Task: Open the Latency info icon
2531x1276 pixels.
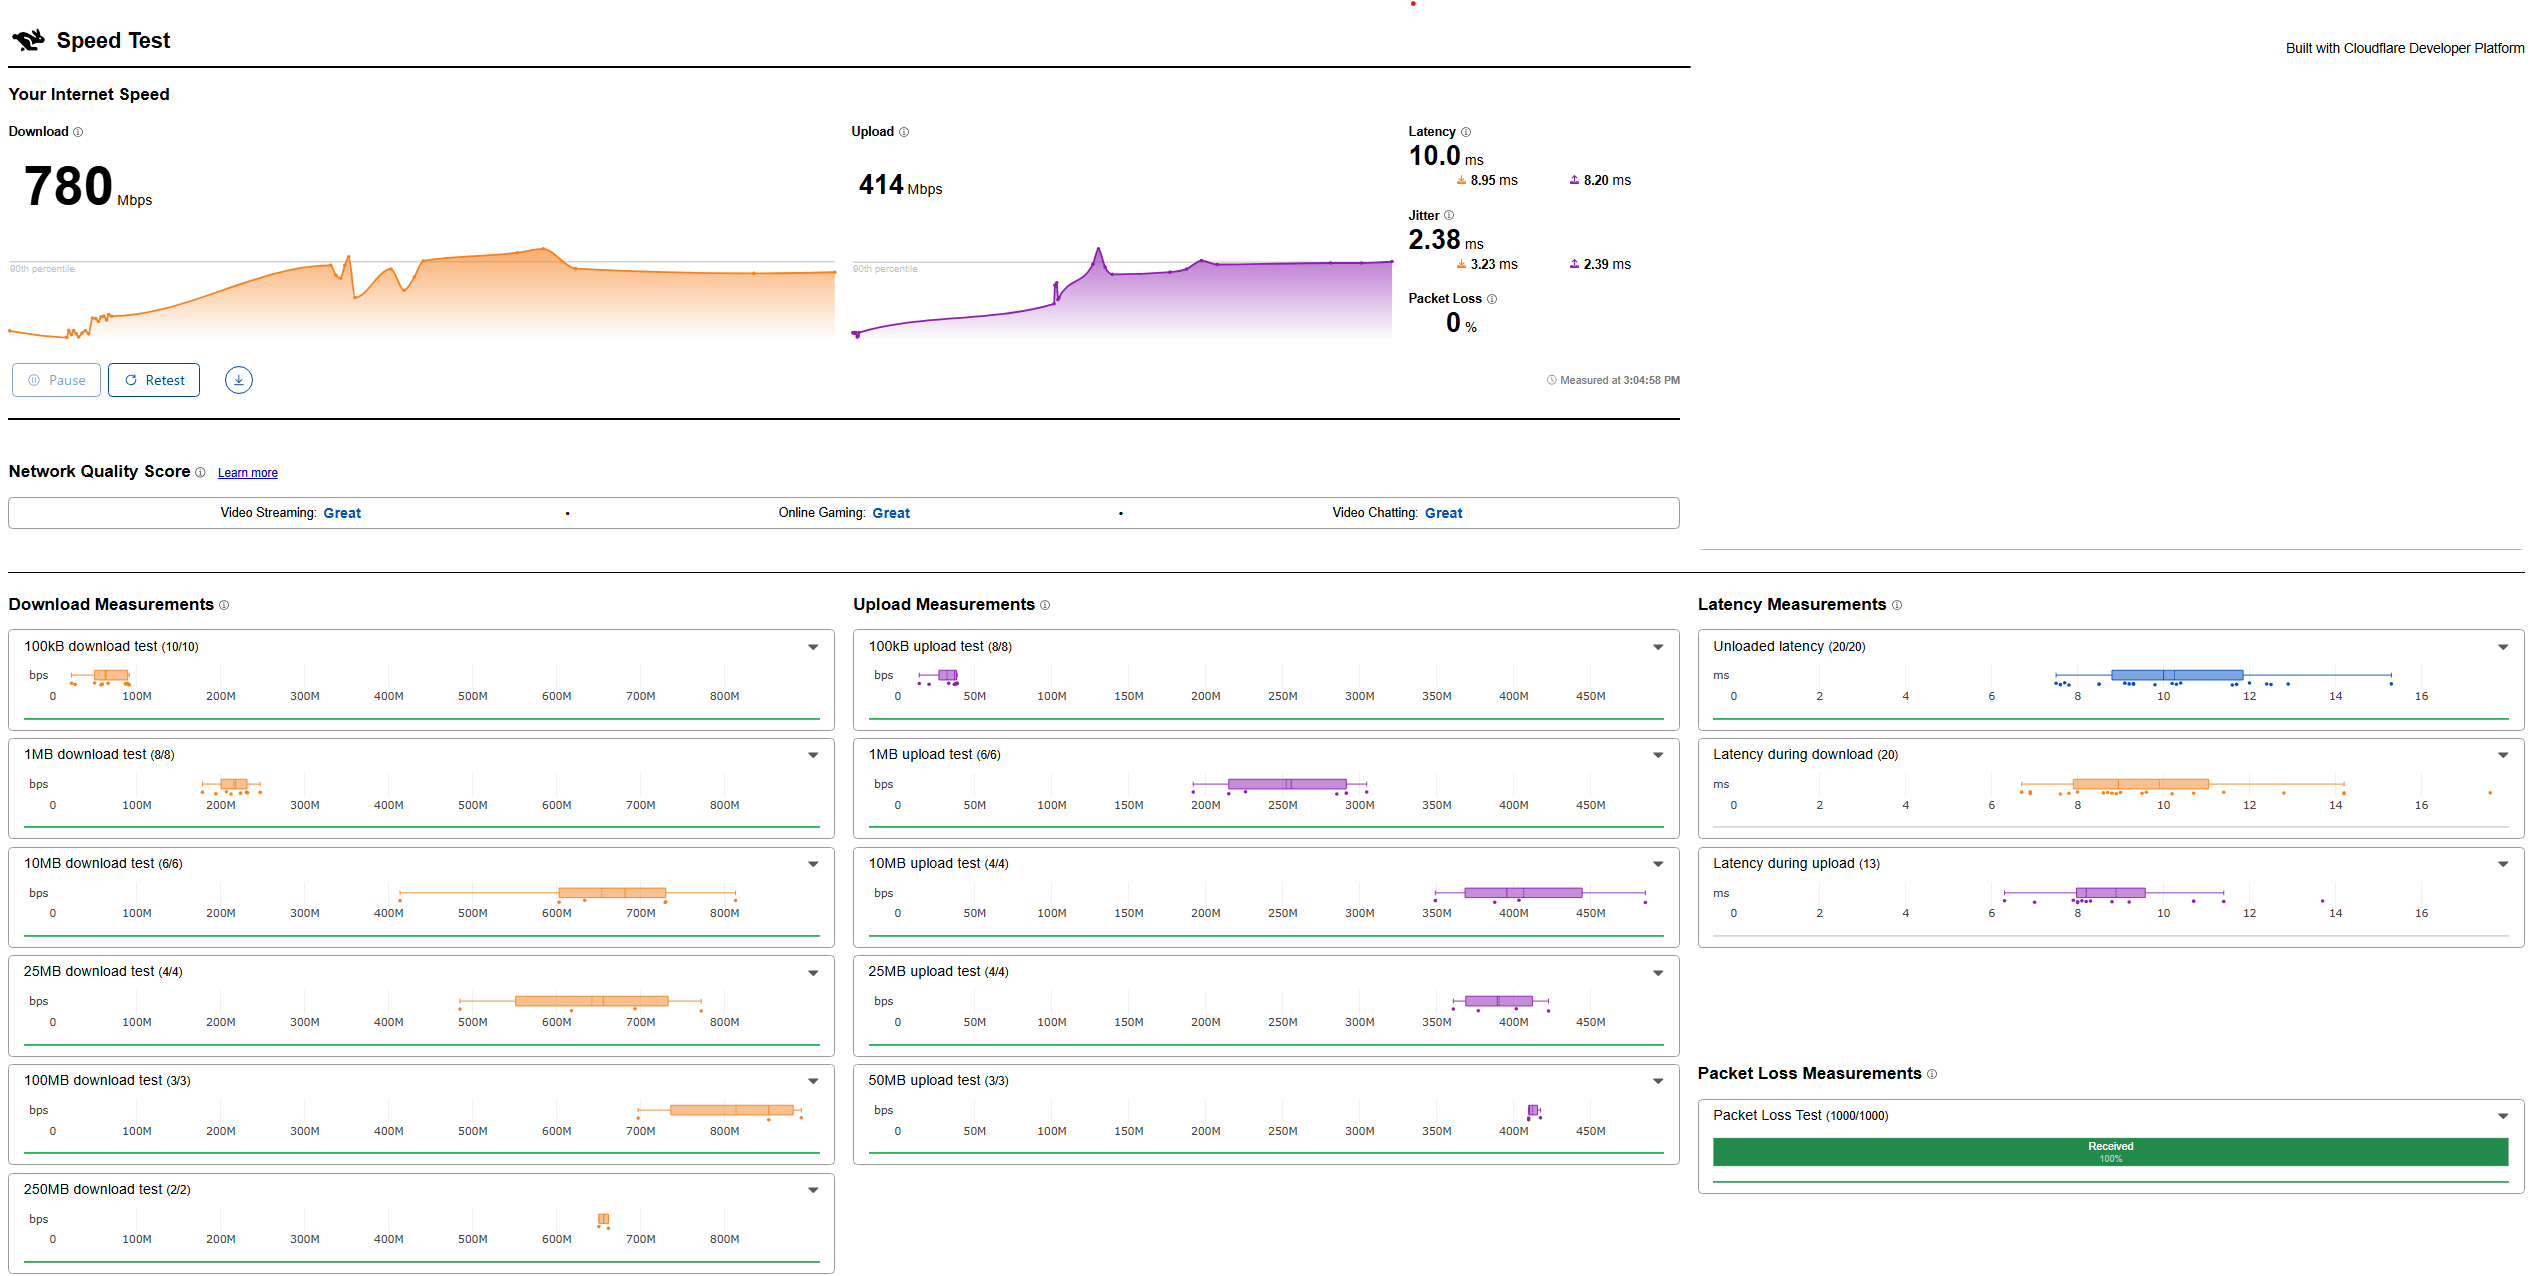Action: click(1466, 132)
